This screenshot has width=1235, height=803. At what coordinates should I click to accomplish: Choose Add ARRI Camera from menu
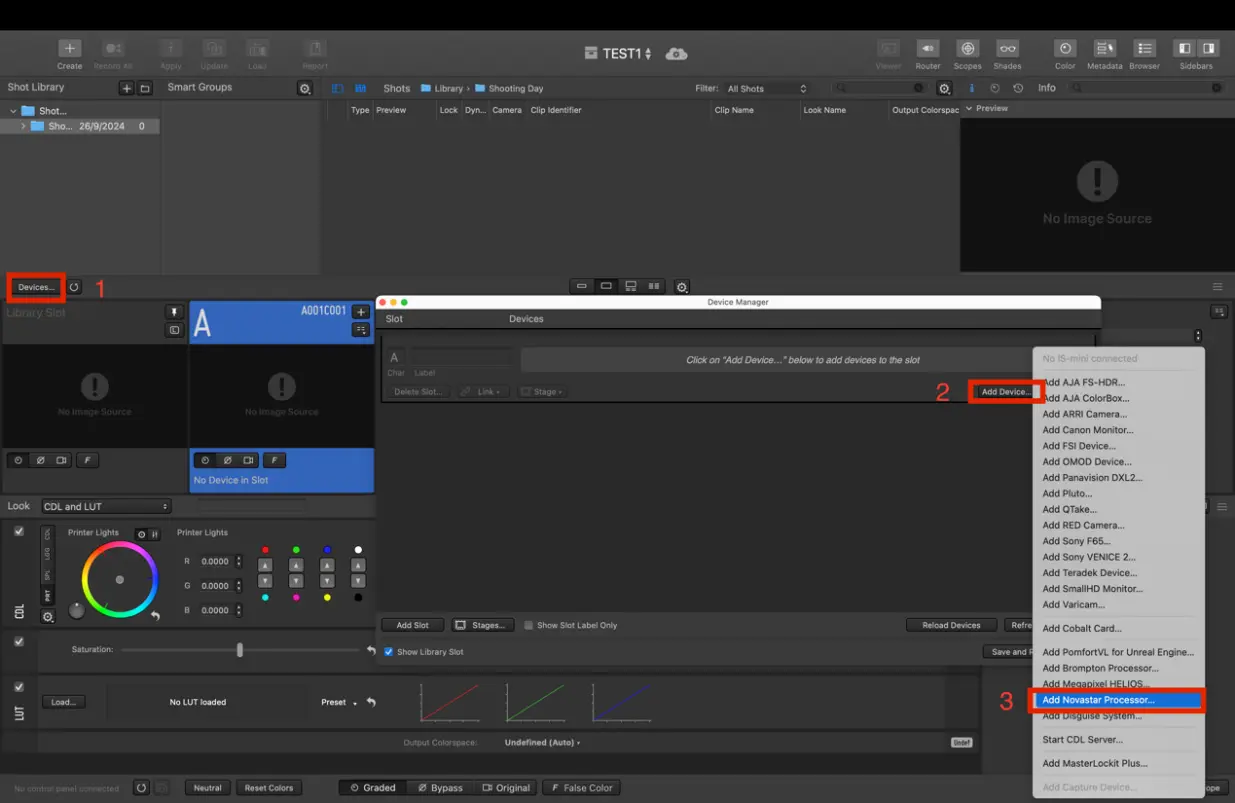[1084, 414]
